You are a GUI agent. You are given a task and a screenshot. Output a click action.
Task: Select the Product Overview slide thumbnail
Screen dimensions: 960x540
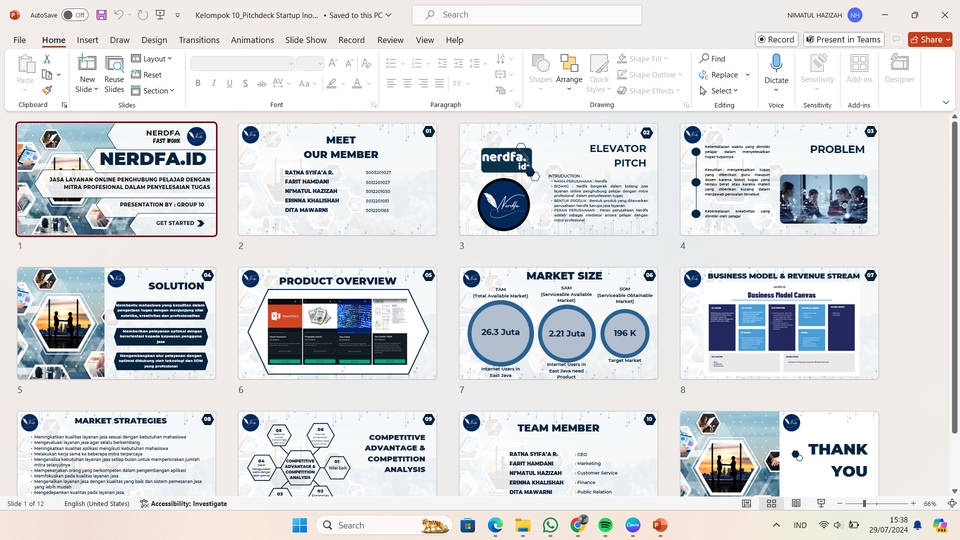337,323
